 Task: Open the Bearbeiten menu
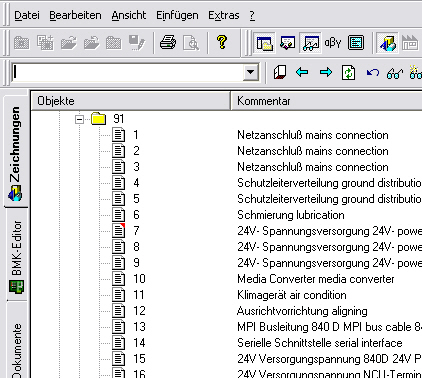[75, 15]
